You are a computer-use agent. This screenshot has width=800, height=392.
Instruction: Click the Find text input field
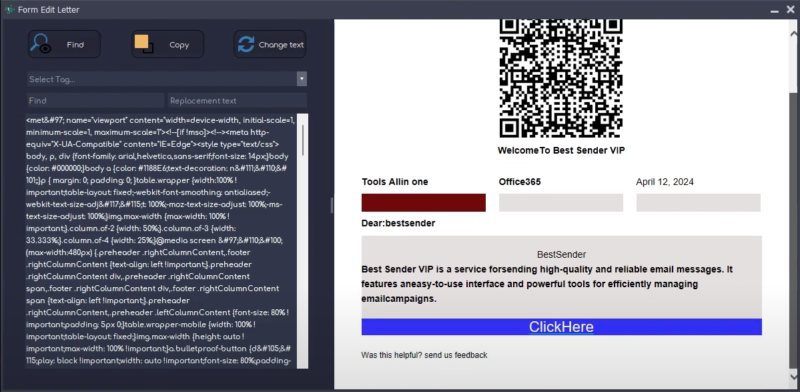tap(95, 101)
